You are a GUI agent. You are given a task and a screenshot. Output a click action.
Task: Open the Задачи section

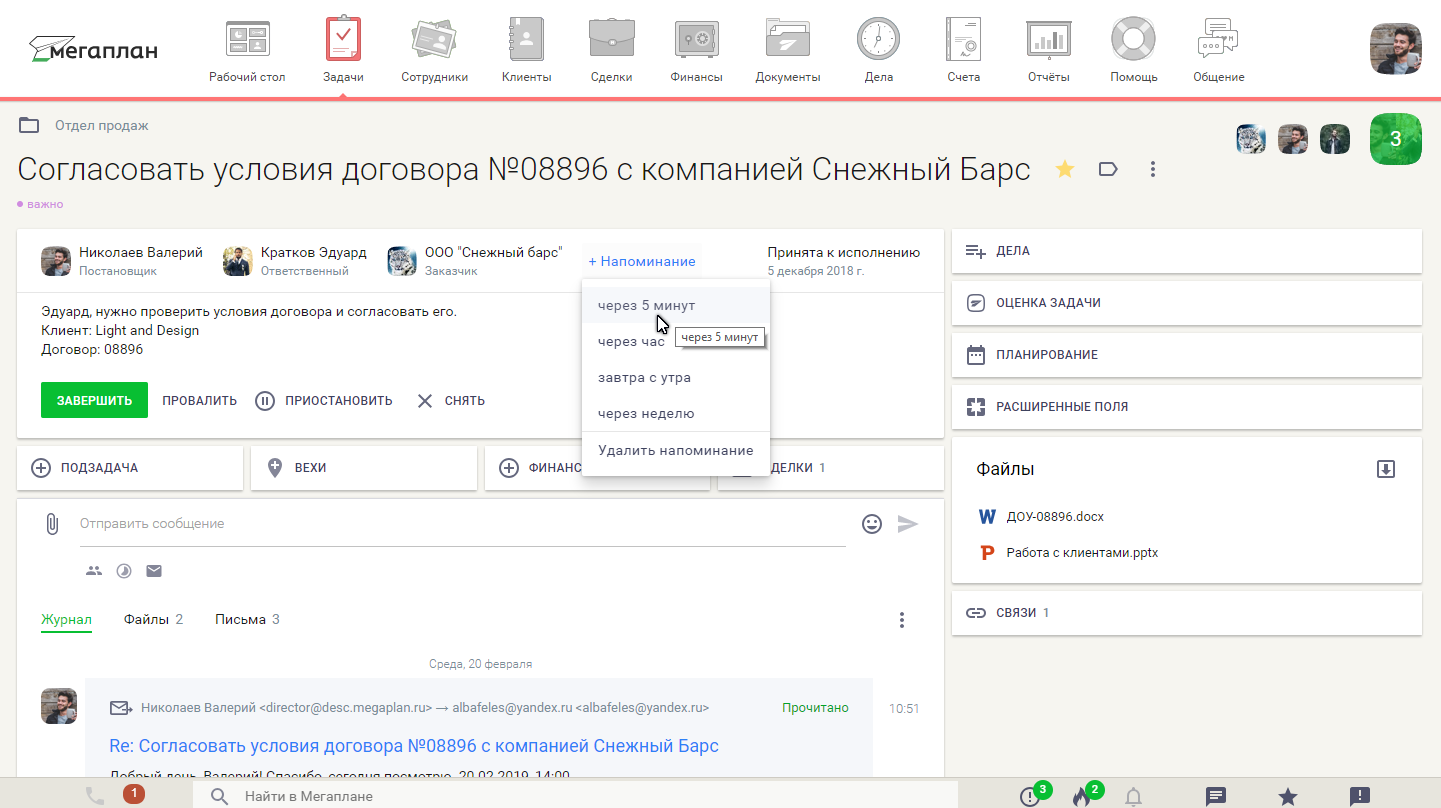[343, 50]
